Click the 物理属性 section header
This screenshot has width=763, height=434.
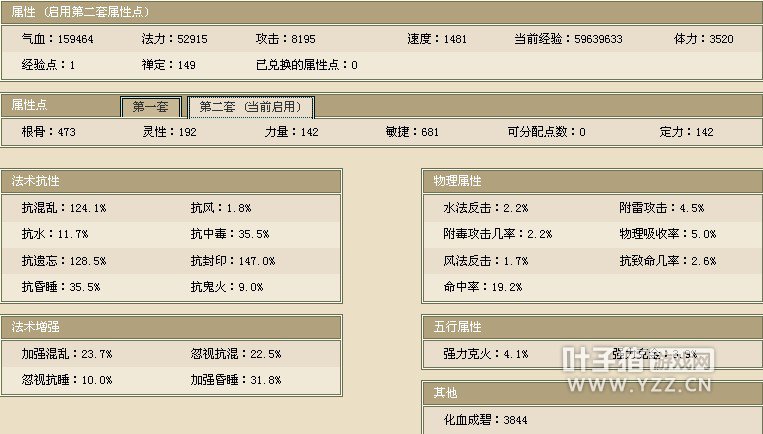(x=457, y=181)
